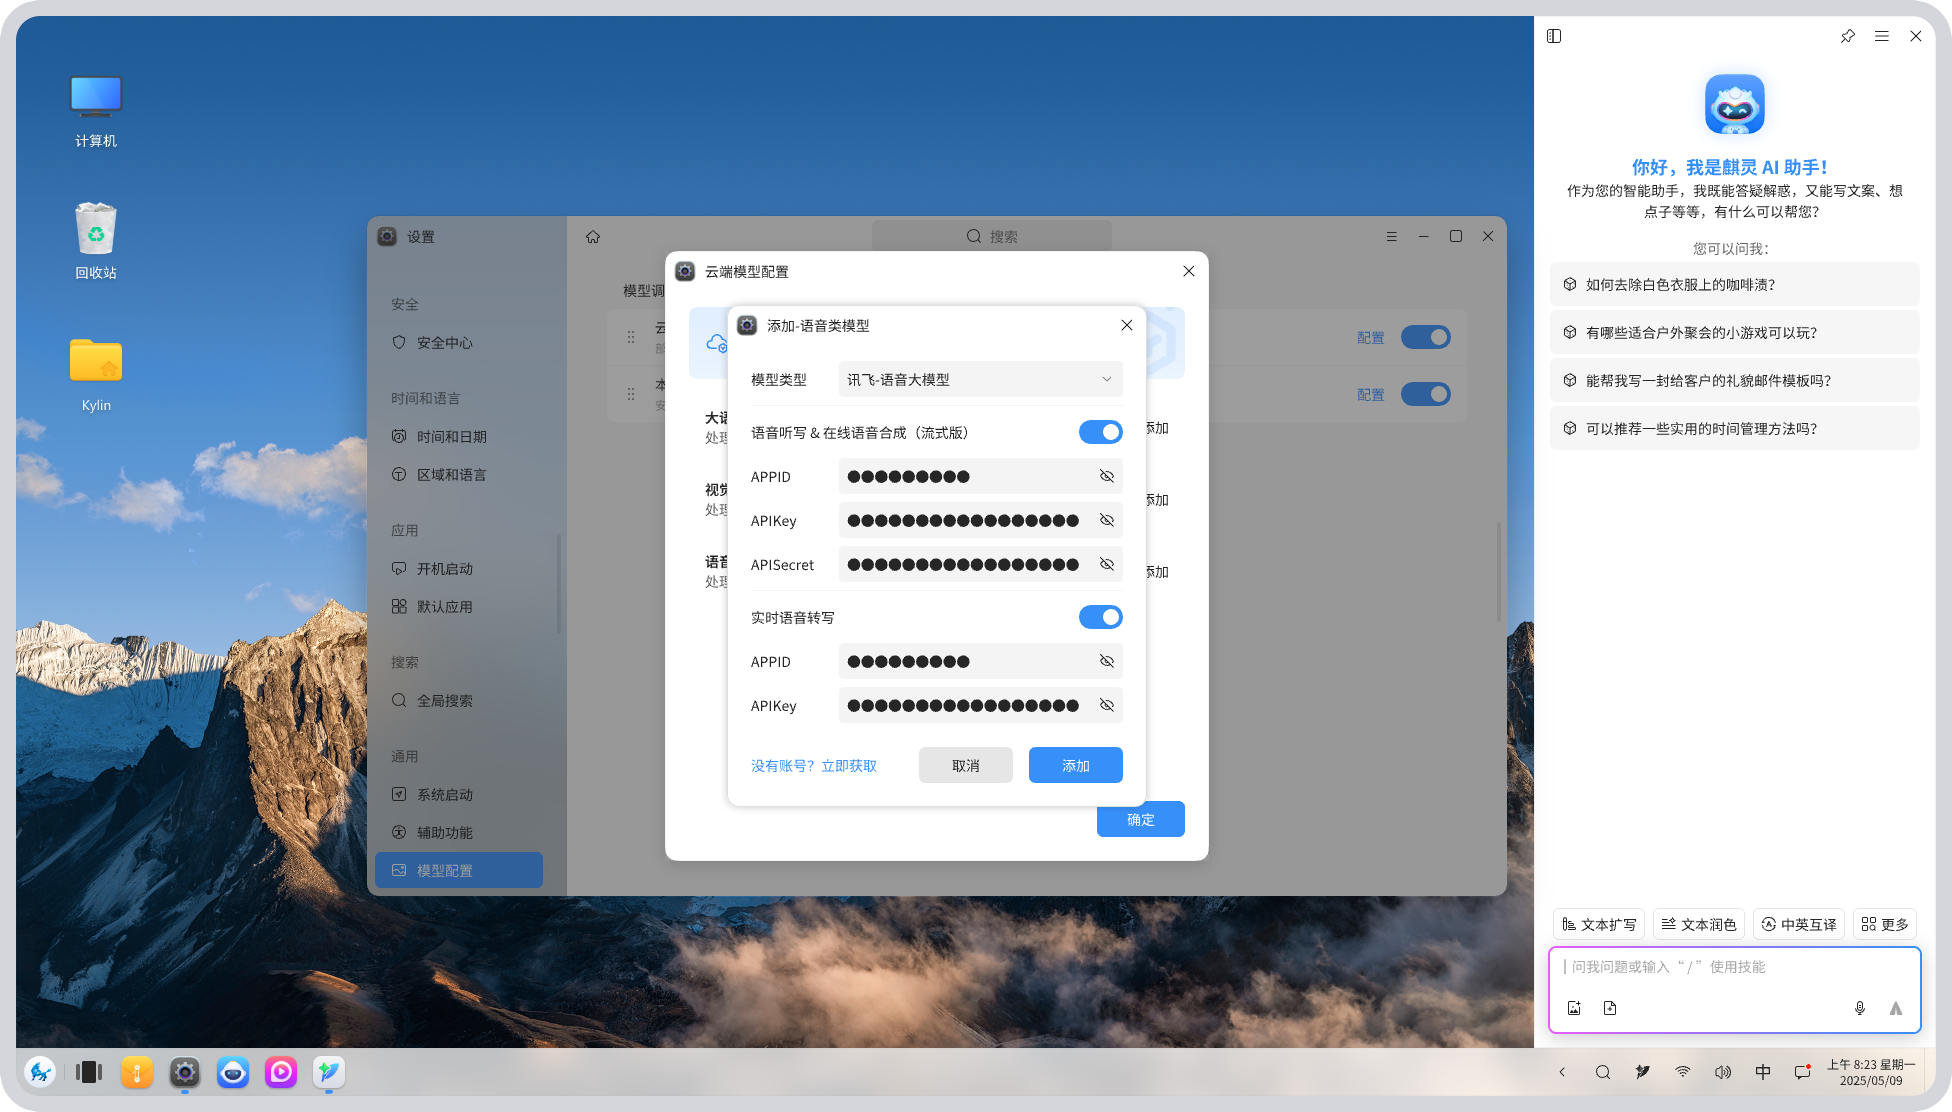Click the volume icon in system tray
The height and width of the screenshot is (1112, 1952).
click(x=1722, y=1072)
